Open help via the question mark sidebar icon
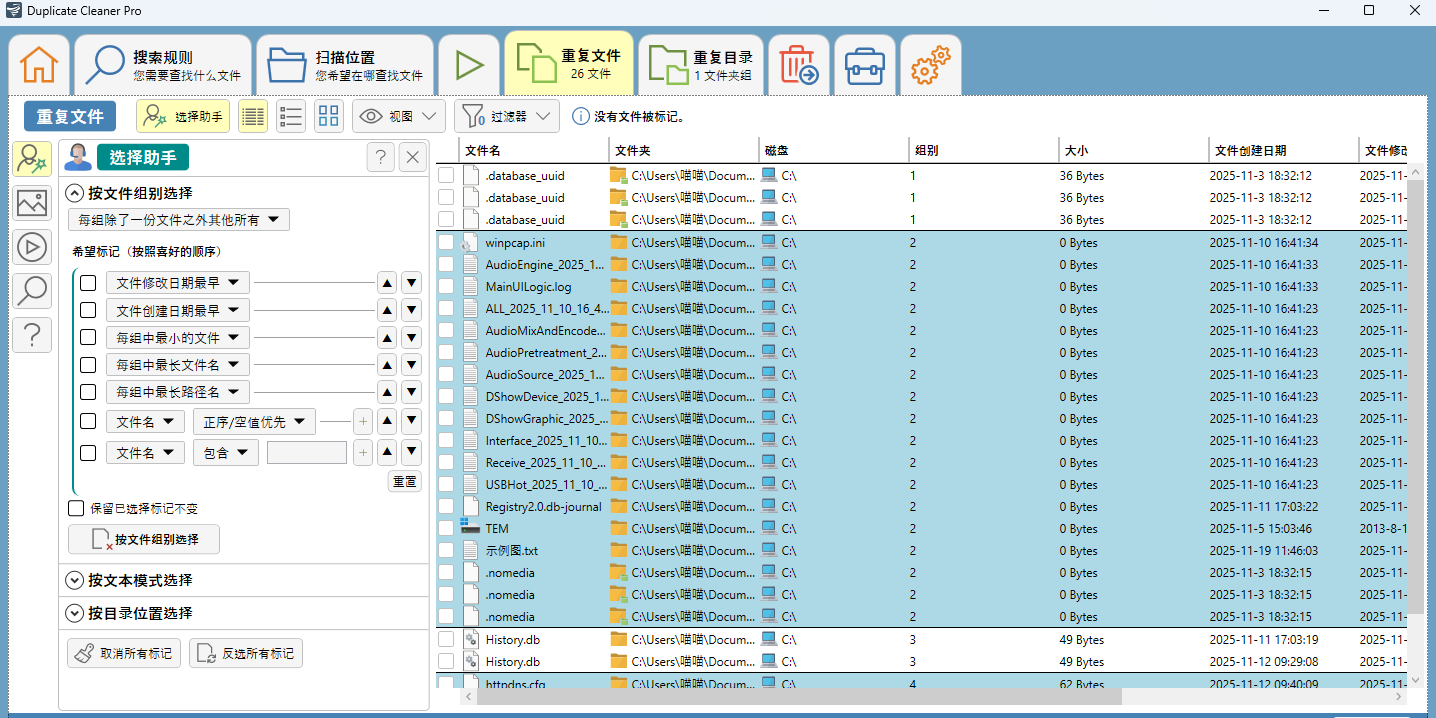Image resolution: width=1436 pixels, height=718 pixels. [32, 334]
